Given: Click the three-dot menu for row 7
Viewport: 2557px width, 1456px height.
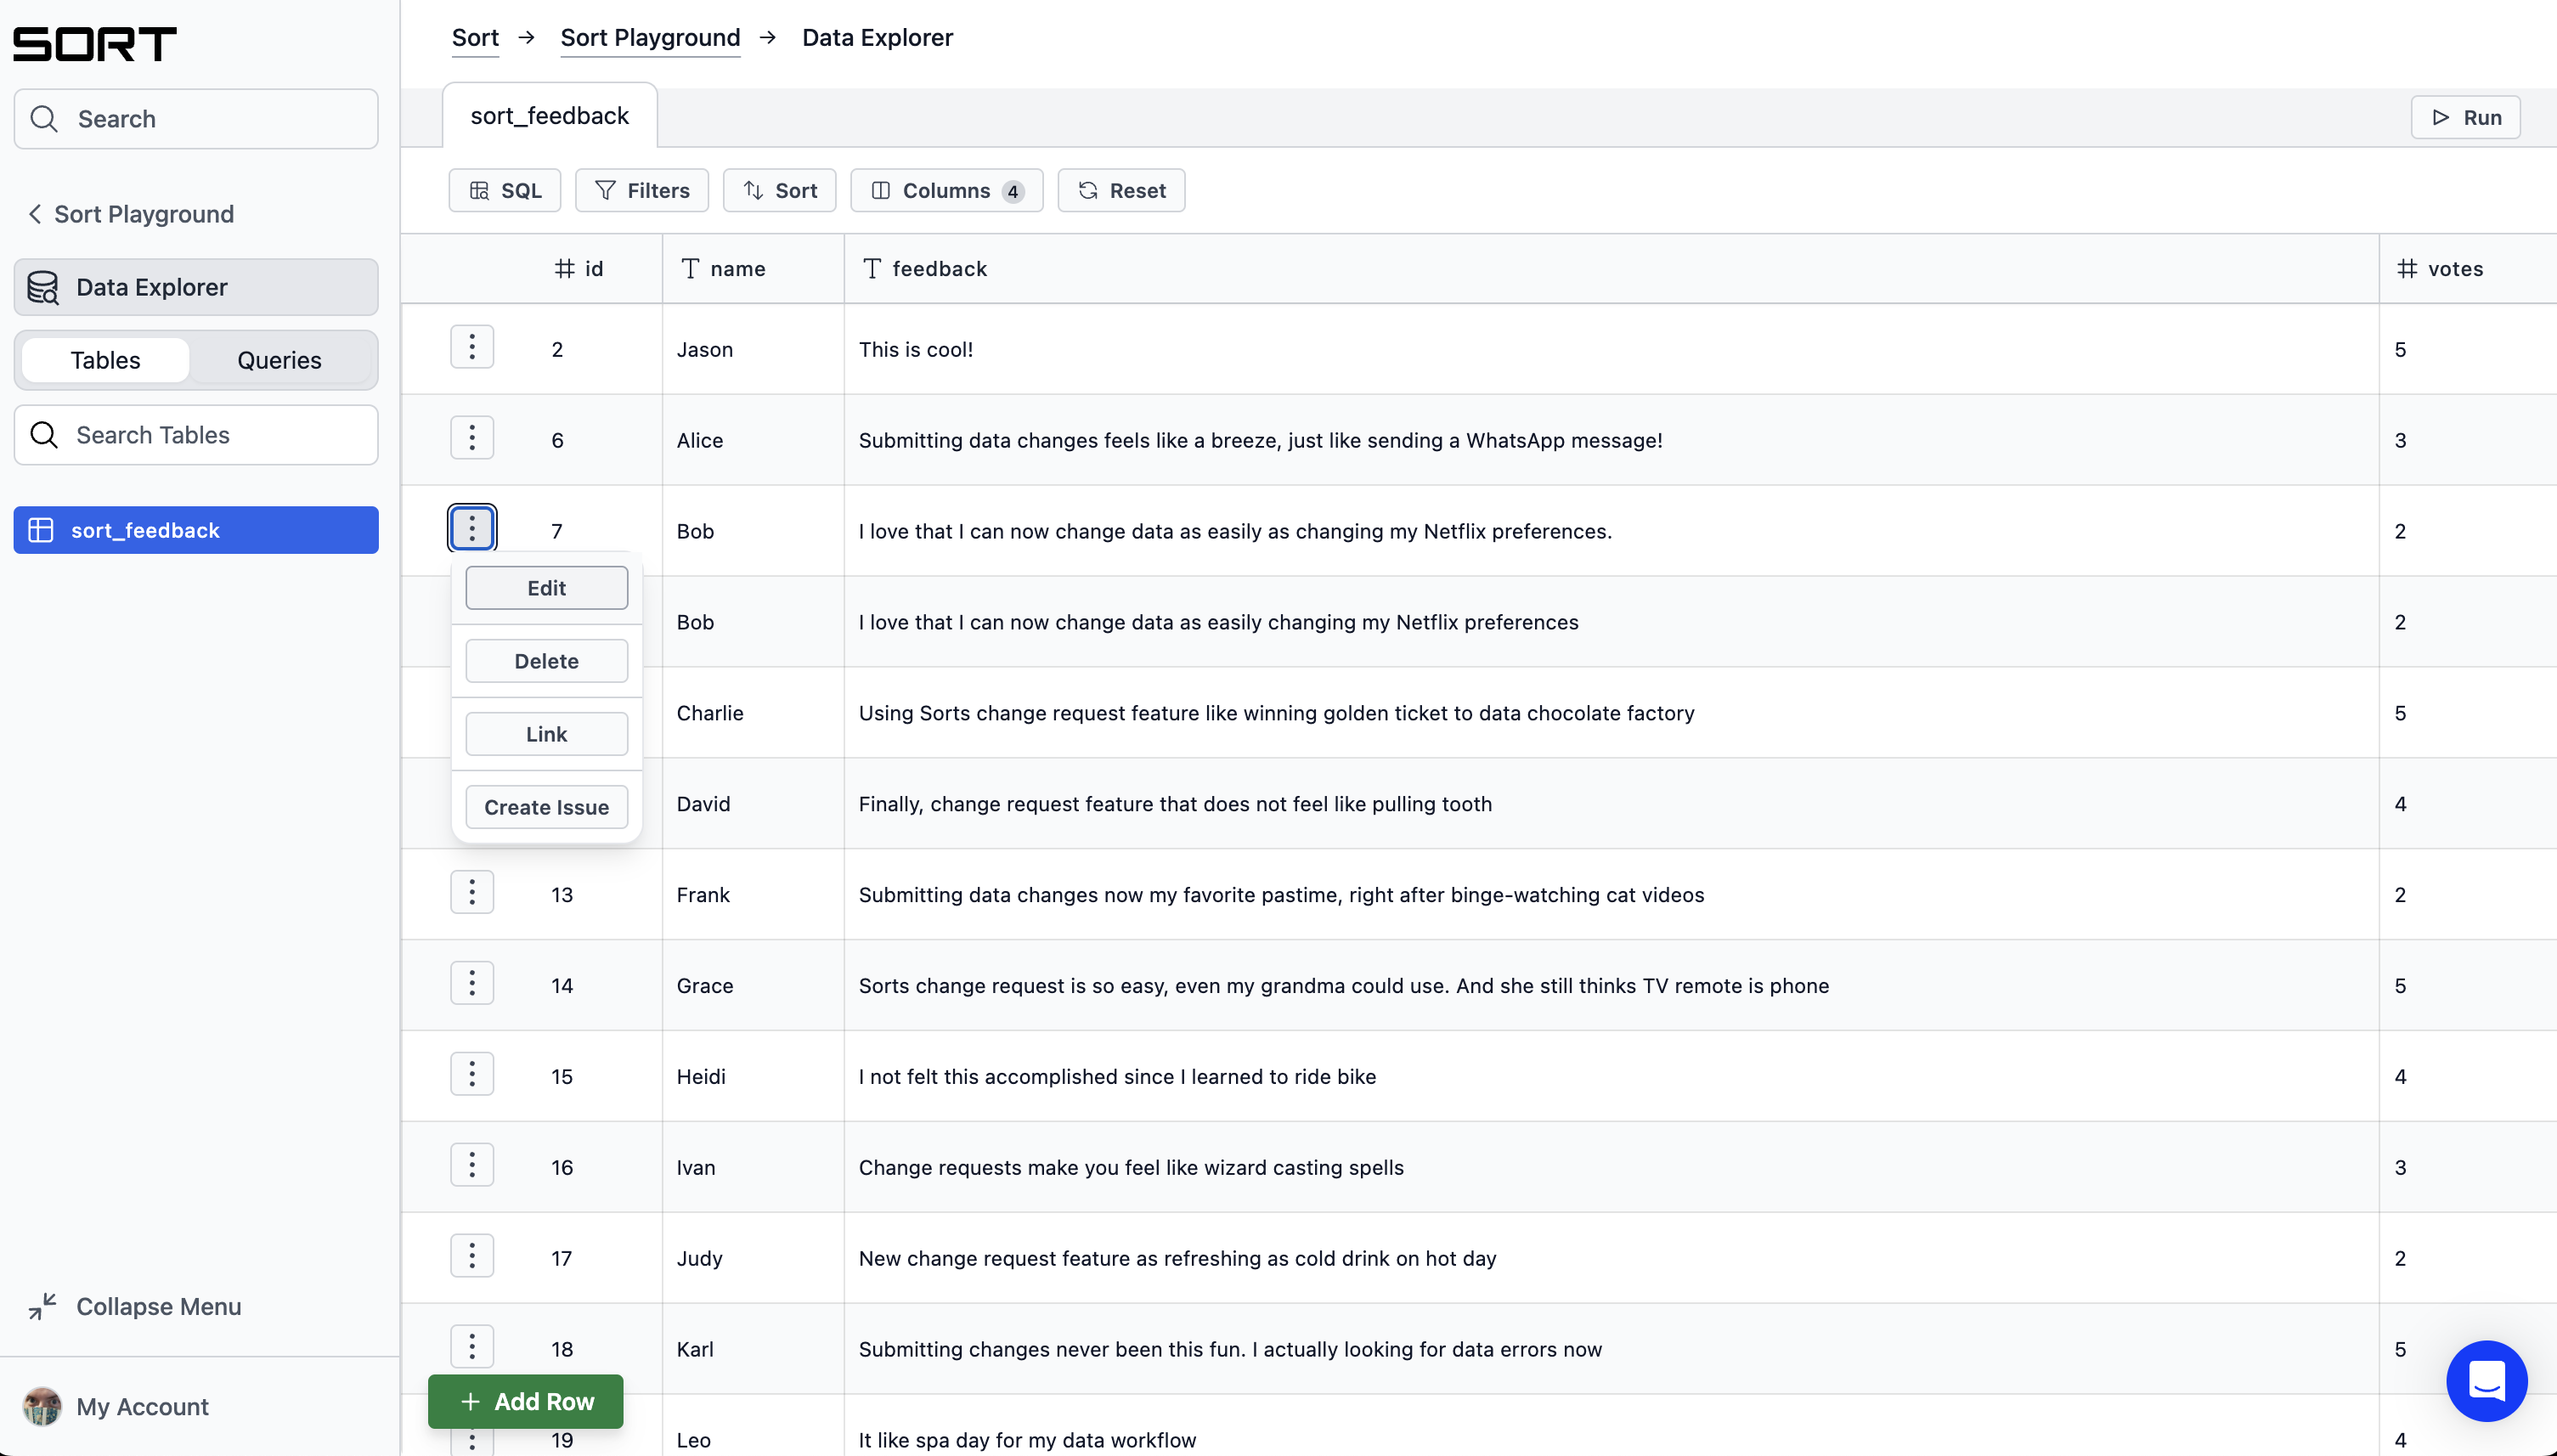Looking at the screenshot, I should pyautogui.click(x=472, y=530).
